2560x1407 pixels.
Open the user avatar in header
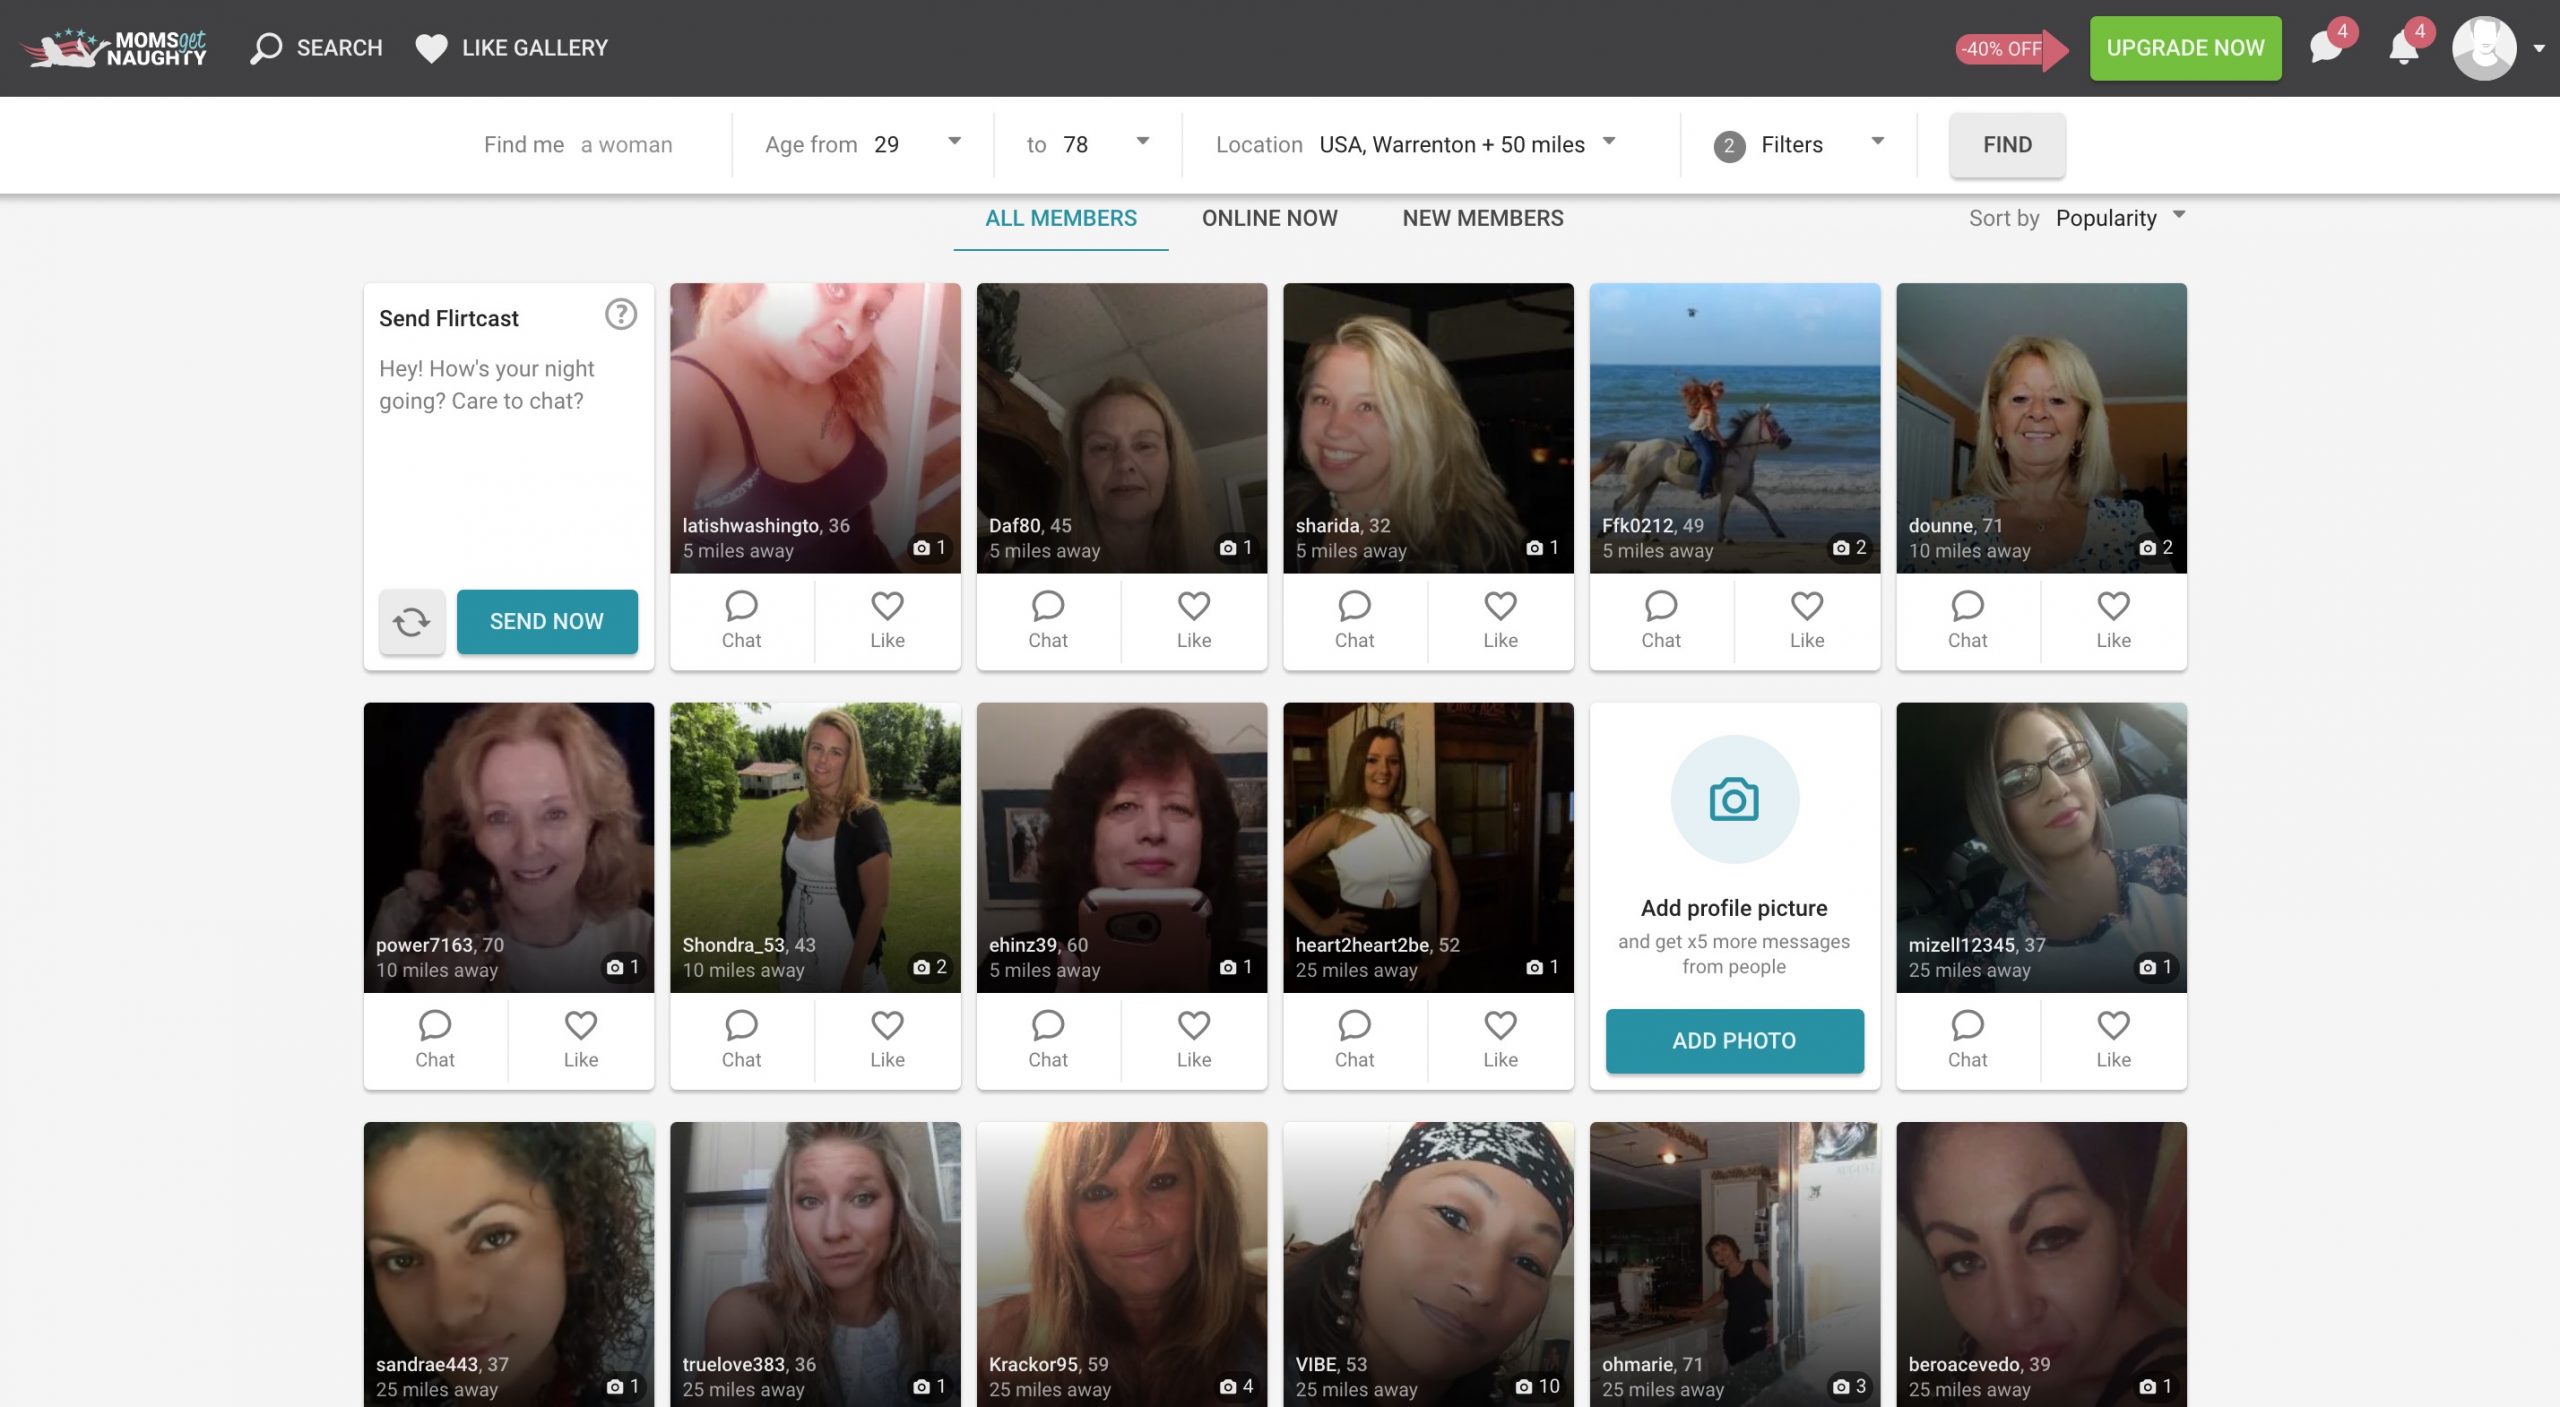(2484, 48)
